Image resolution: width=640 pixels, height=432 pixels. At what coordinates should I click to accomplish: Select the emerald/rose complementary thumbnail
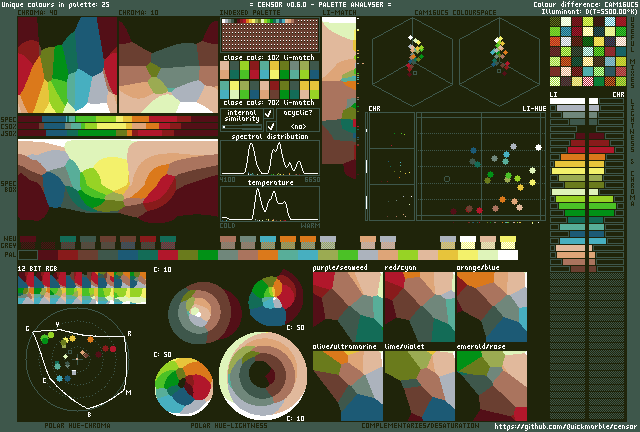pyautogui.click(x=492, y=386)
